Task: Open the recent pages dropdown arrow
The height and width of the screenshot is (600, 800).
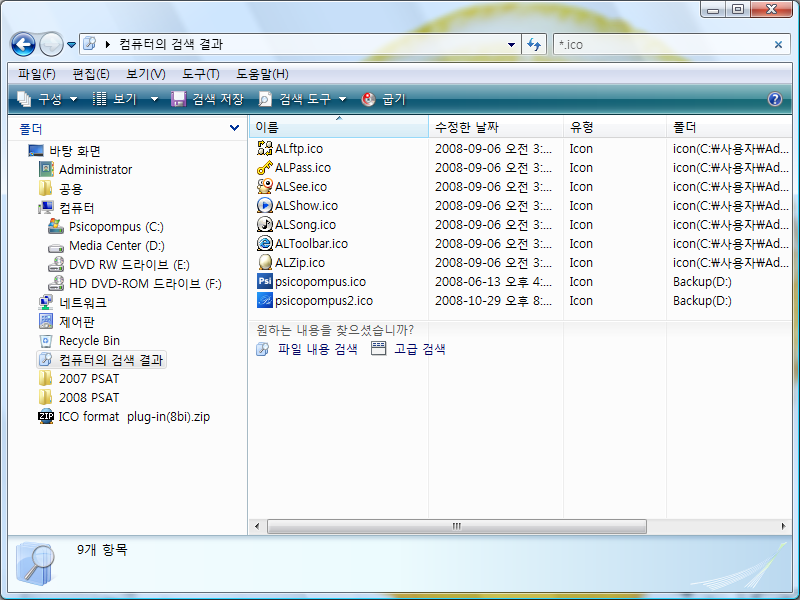Action: click(x=71, y=45)
